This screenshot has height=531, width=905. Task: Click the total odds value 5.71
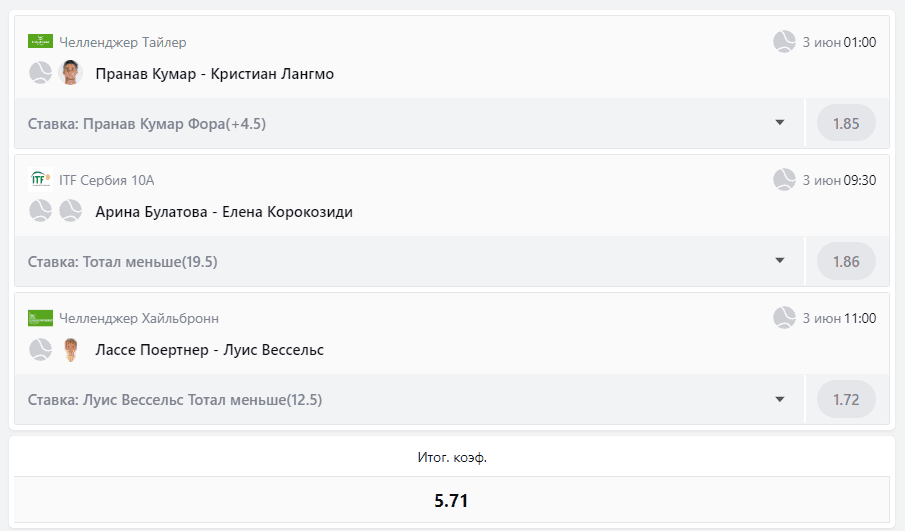(x=452, y=501)
